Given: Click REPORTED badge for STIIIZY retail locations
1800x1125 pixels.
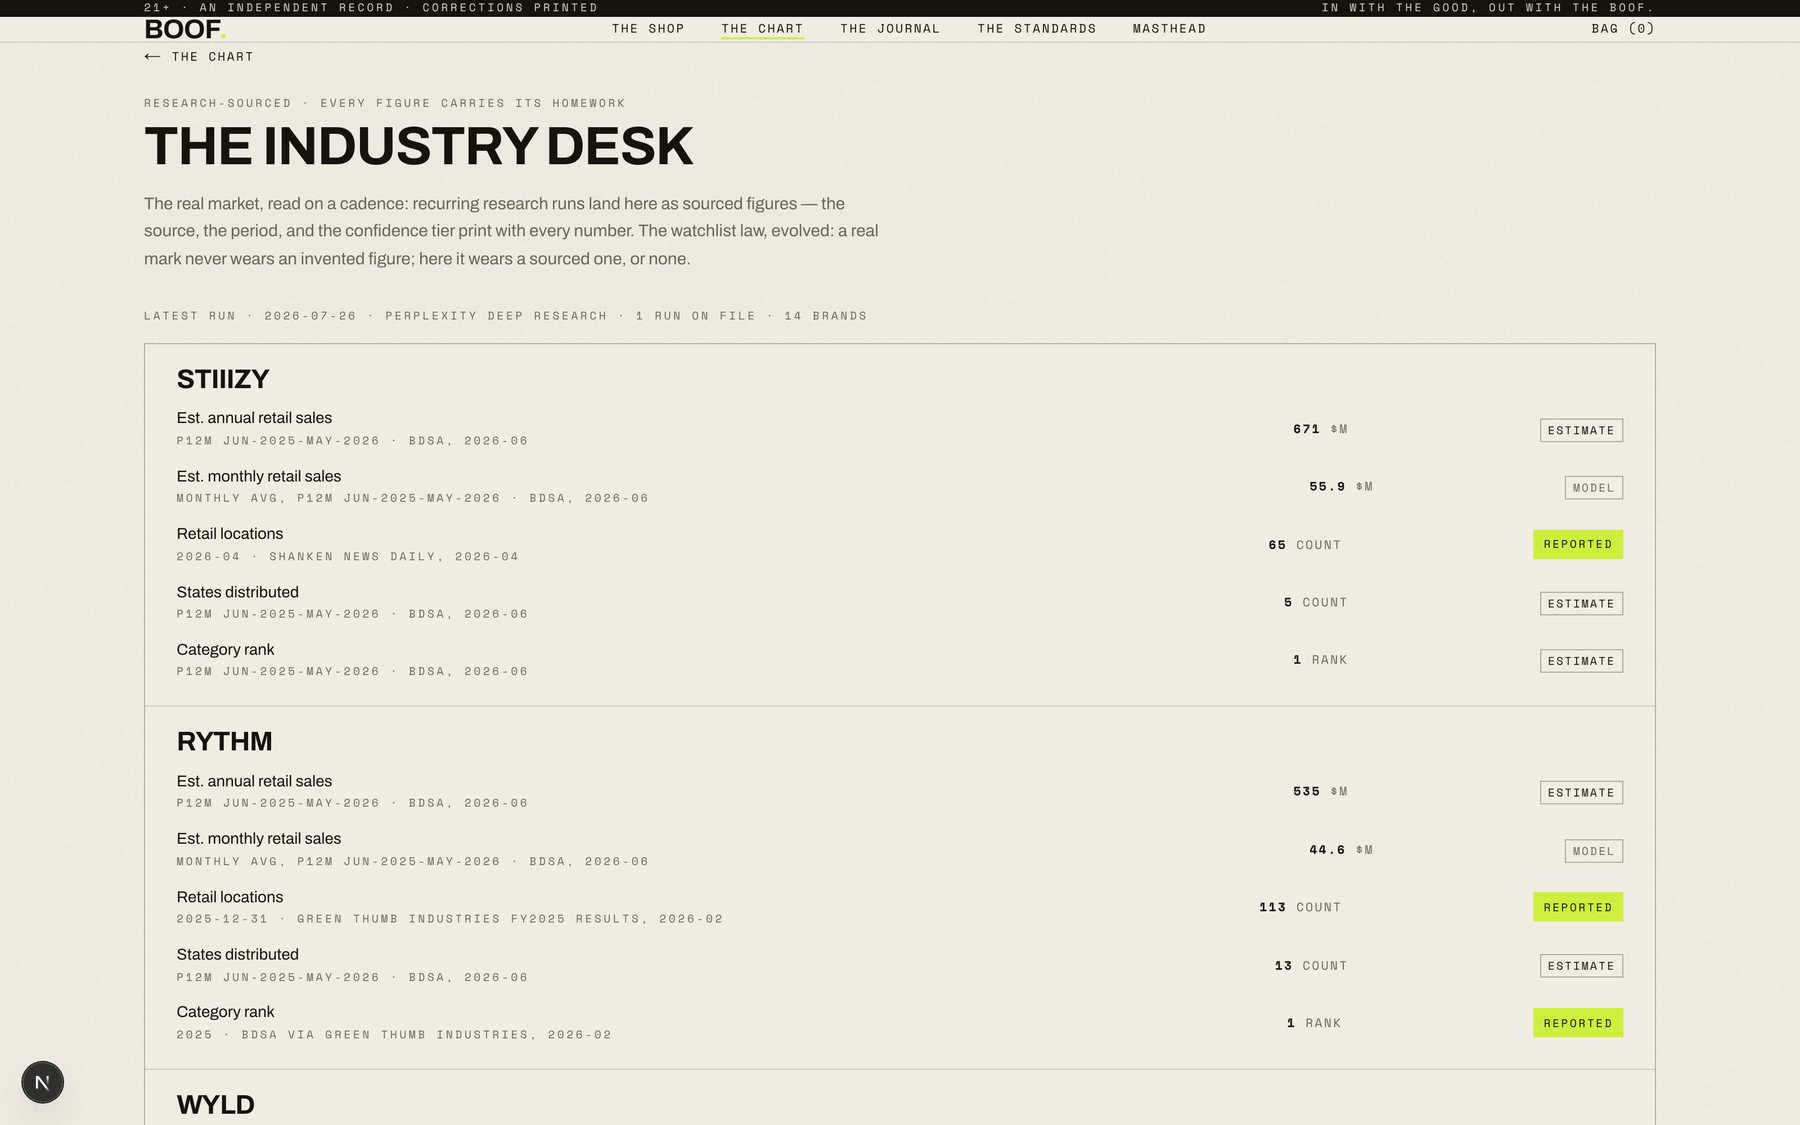Looking at the screenshot, I should click(x=1578, y=544).
